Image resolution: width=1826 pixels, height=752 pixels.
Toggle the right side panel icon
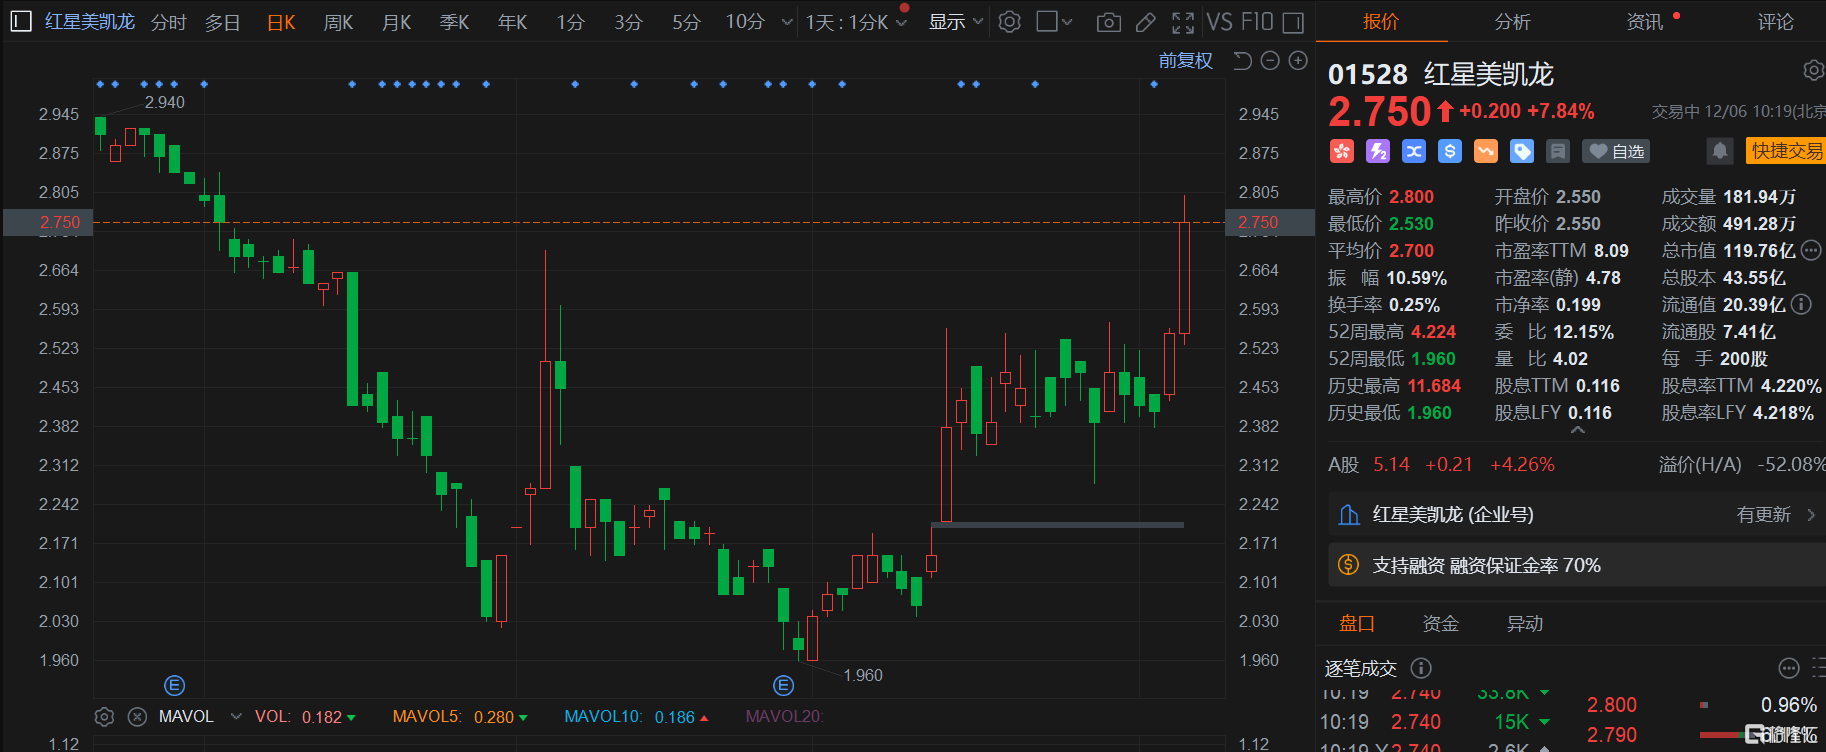tap(1293, 22)
